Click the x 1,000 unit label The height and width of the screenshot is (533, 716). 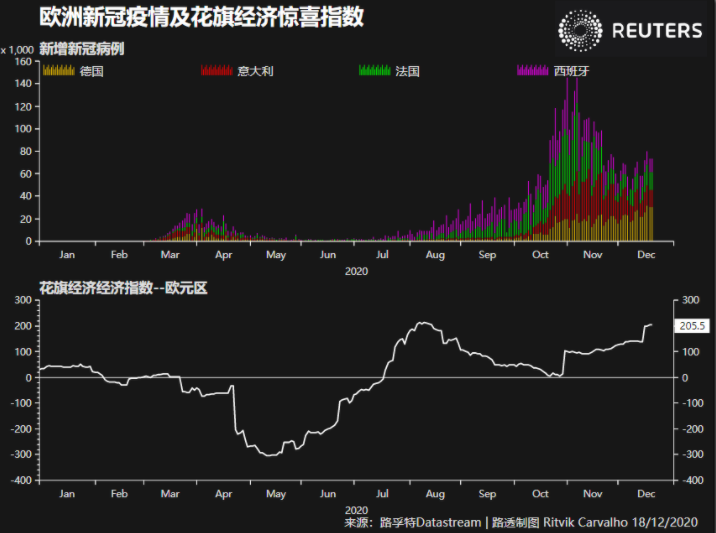(17, 50)
